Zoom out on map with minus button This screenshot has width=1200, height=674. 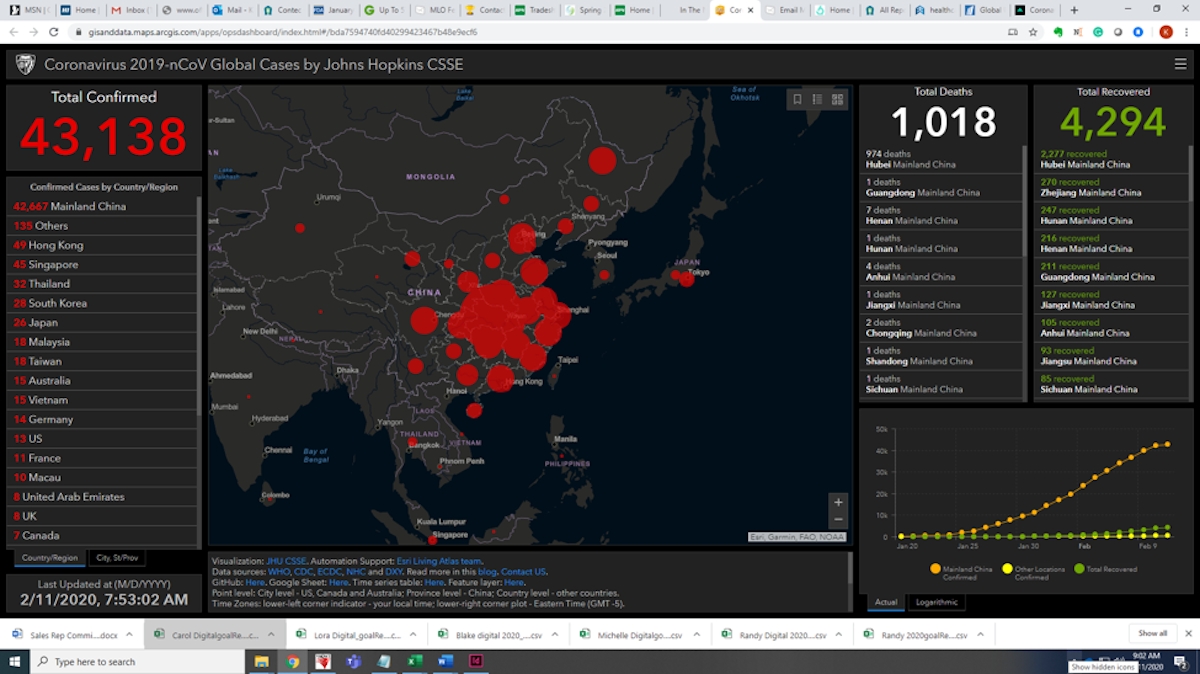838,520
